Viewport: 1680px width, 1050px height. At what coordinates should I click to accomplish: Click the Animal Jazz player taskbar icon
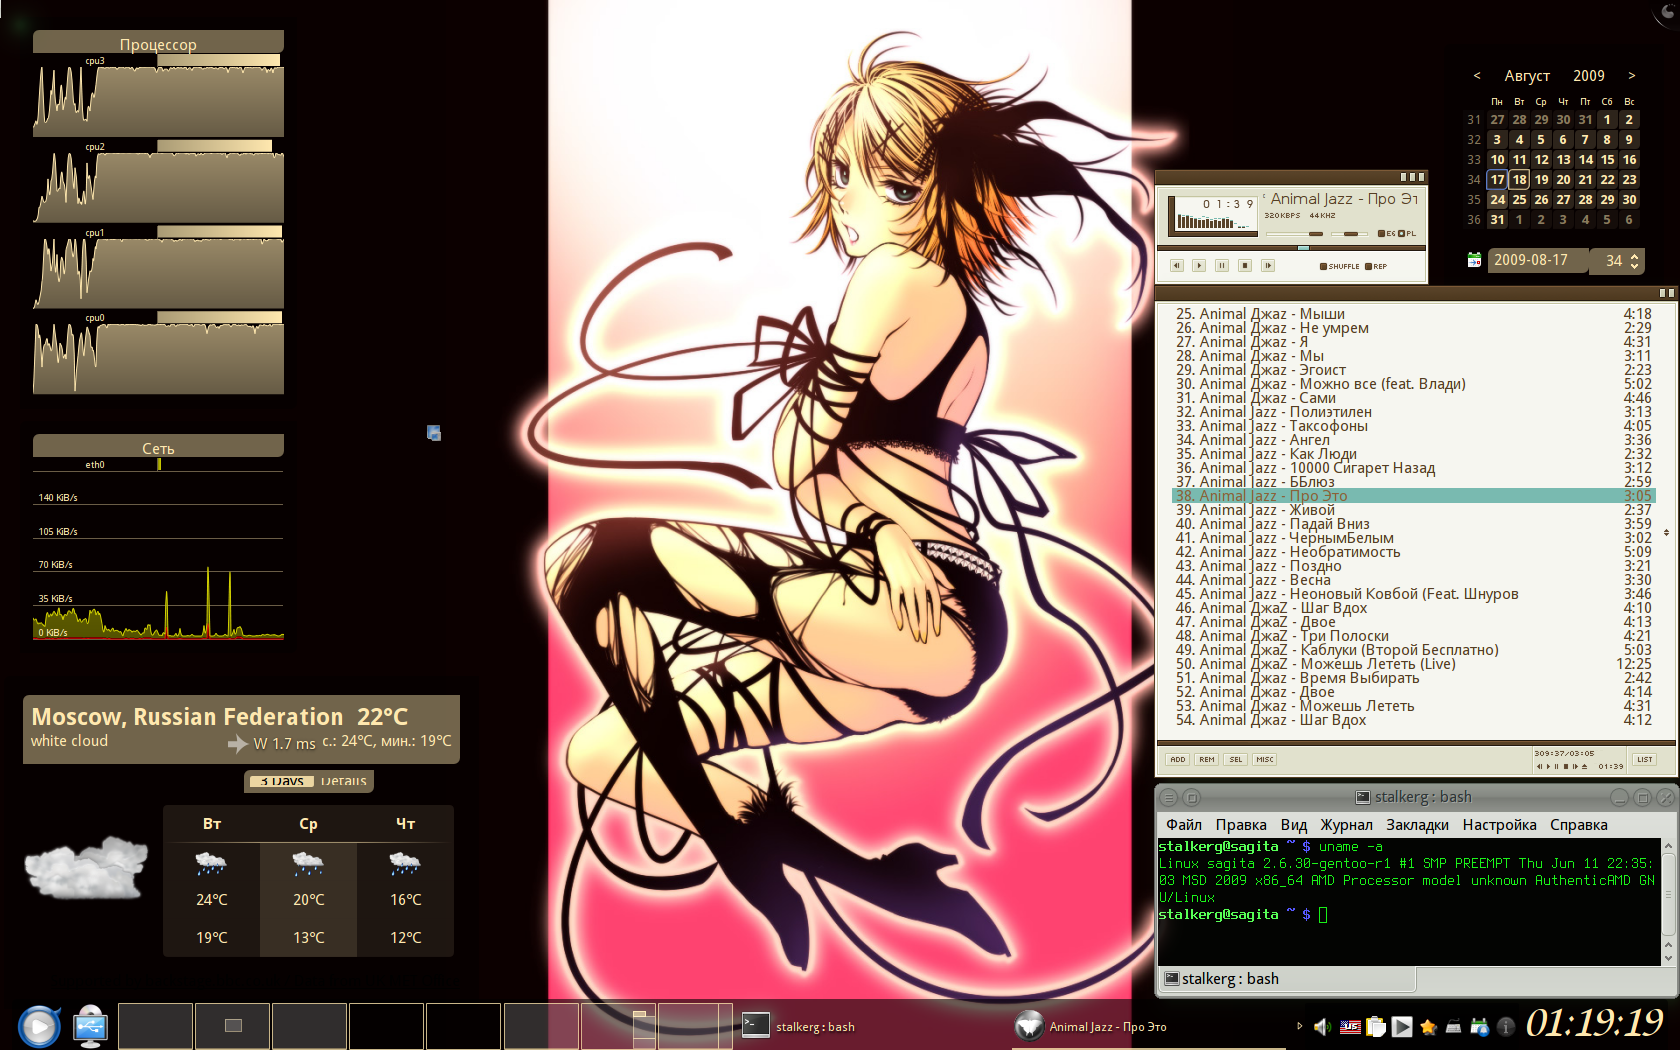(x=1029, y=1025)
